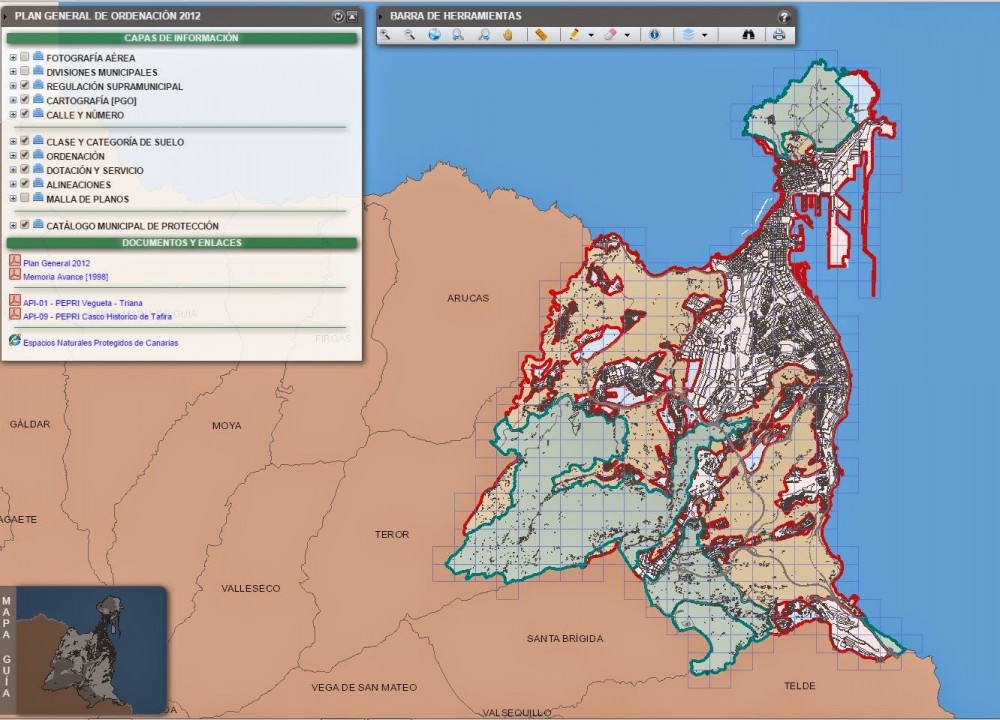Click the blue information identify tool
Screen dimensions: 1000x720
655,34
